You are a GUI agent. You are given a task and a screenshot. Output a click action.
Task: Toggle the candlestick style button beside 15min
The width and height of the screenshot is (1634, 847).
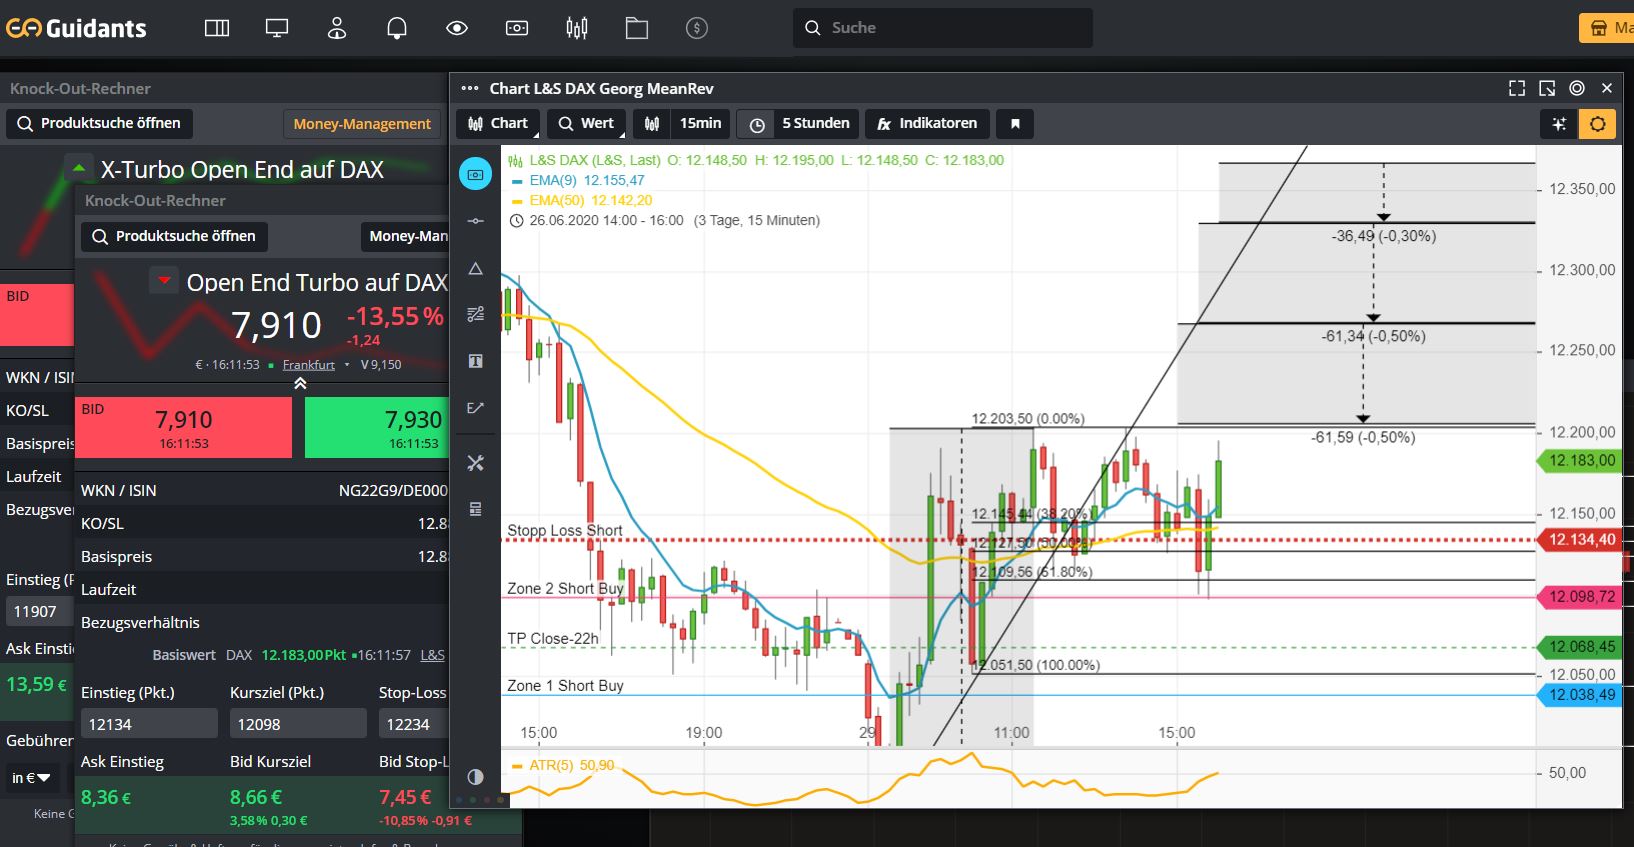point(652,124)
